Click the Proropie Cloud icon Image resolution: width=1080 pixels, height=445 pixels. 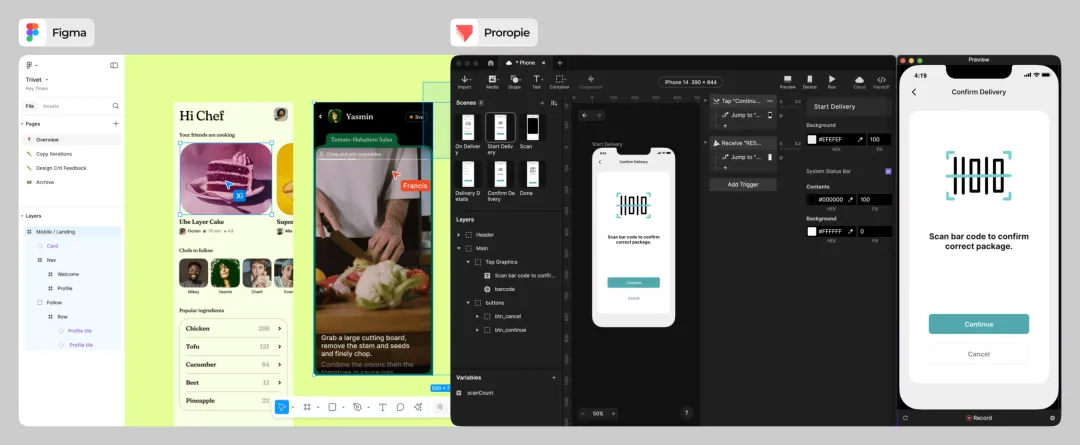(860, 82)
